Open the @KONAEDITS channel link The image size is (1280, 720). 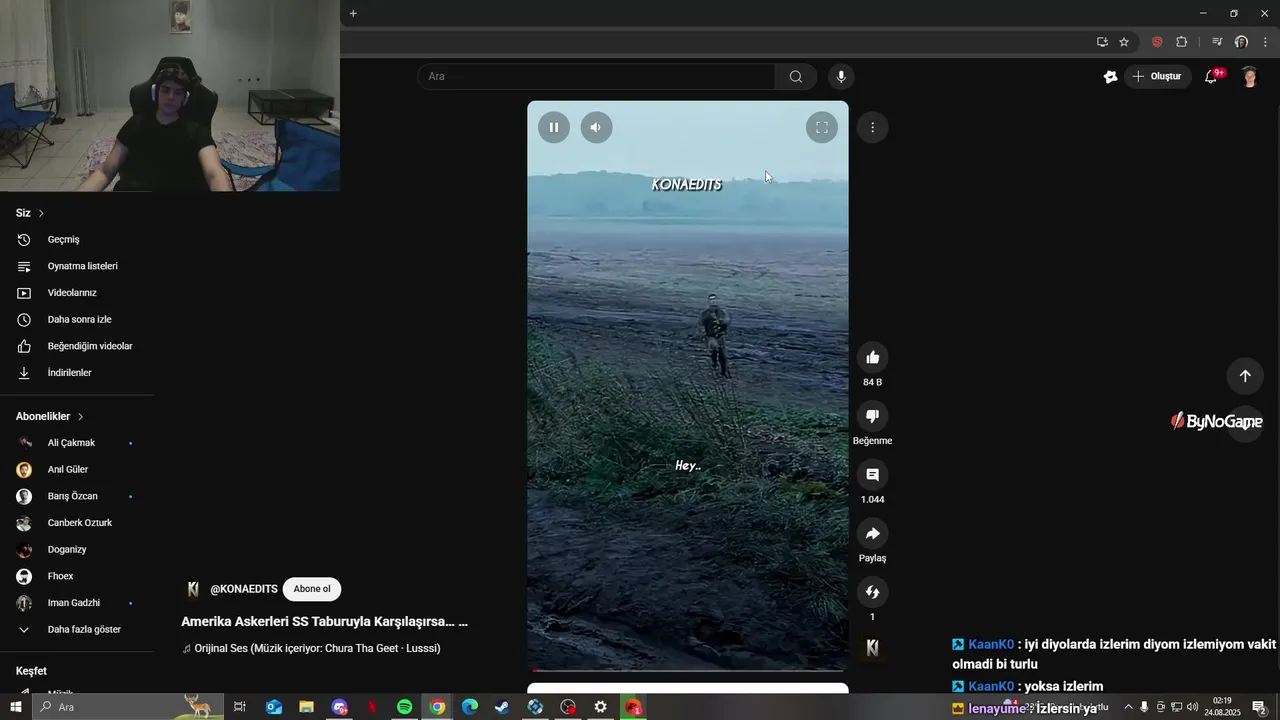pyautogui.click(x=244, y=589)
